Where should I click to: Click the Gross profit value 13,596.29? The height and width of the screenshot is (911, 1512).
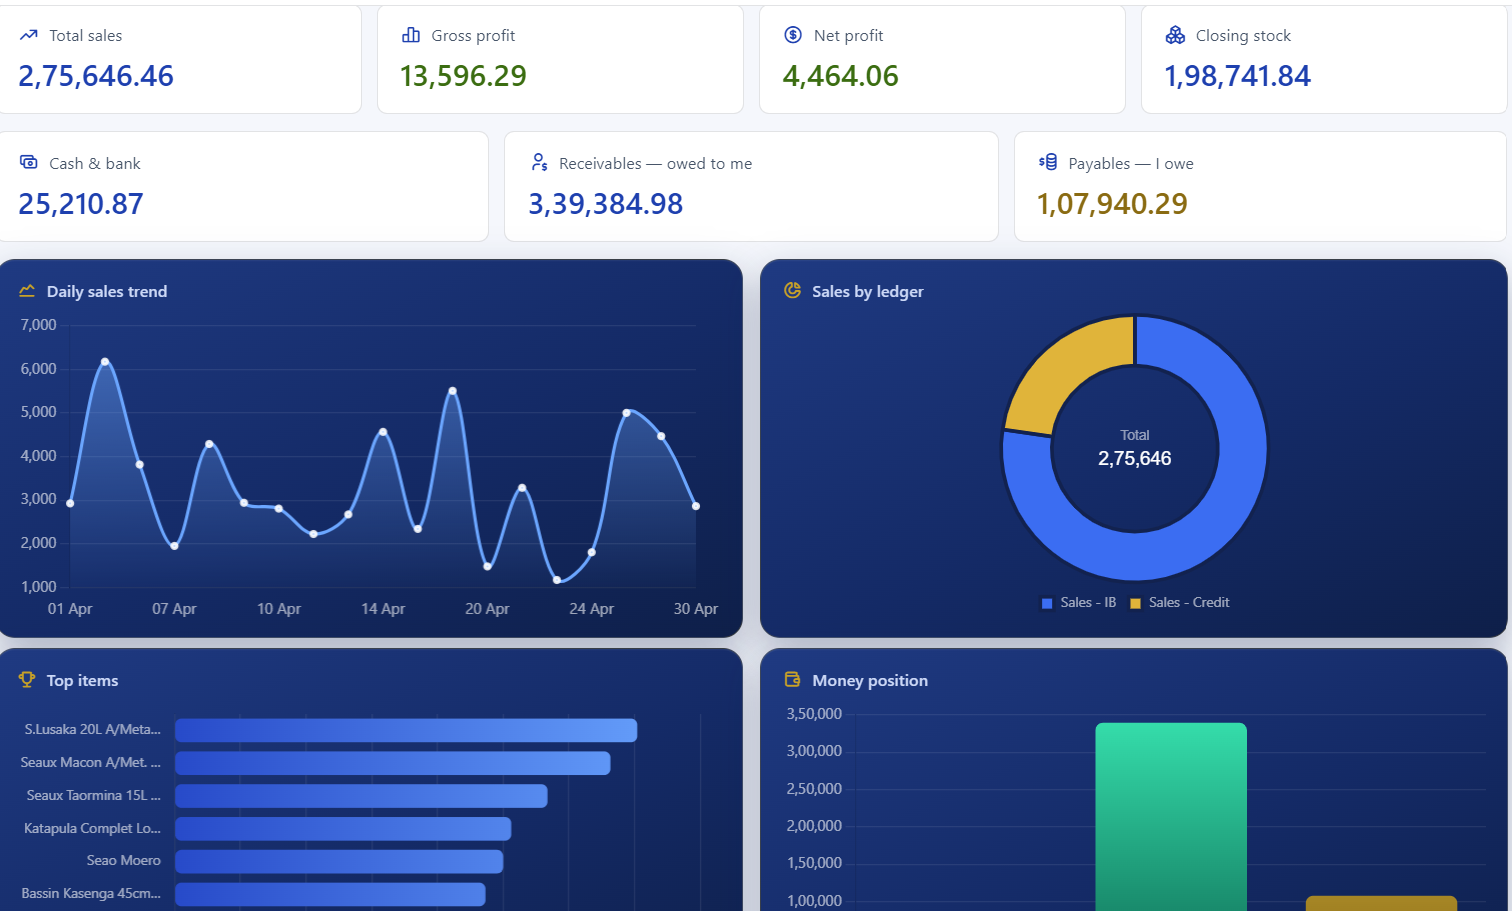point(463,76)
